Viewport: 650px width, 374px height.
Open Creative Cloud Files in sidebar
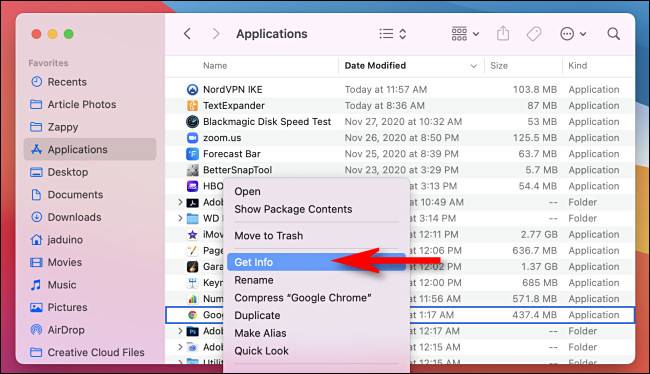coord(90,352)
